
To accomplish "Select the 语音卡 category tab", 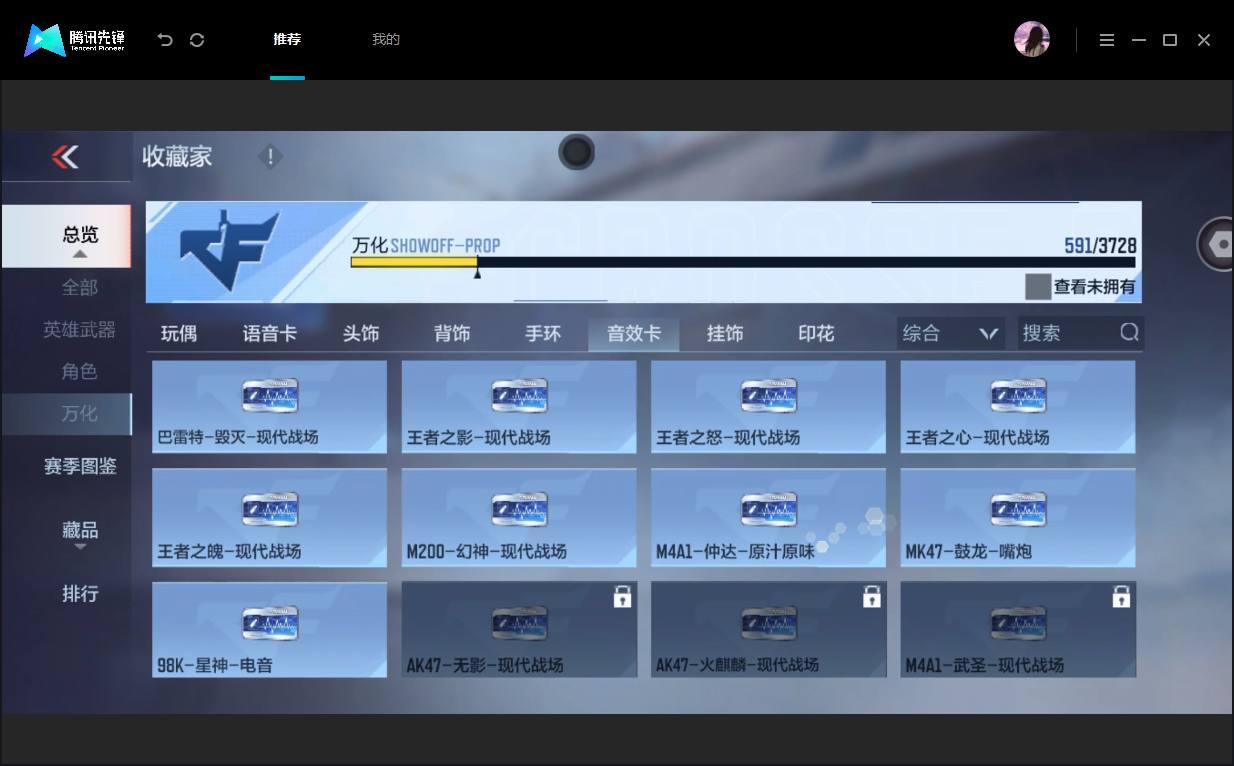I will [x=269, y=333].
